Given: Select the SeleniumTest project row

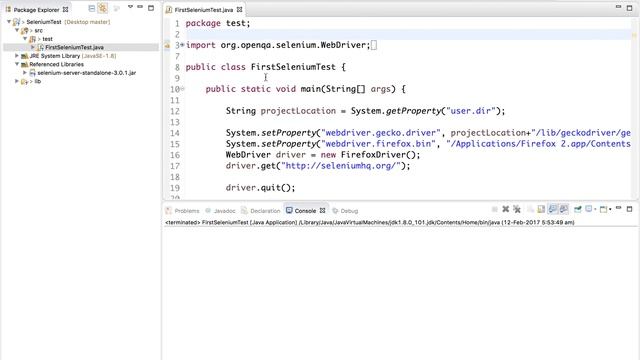Looking at the screenshot, I should pos(62,22).
